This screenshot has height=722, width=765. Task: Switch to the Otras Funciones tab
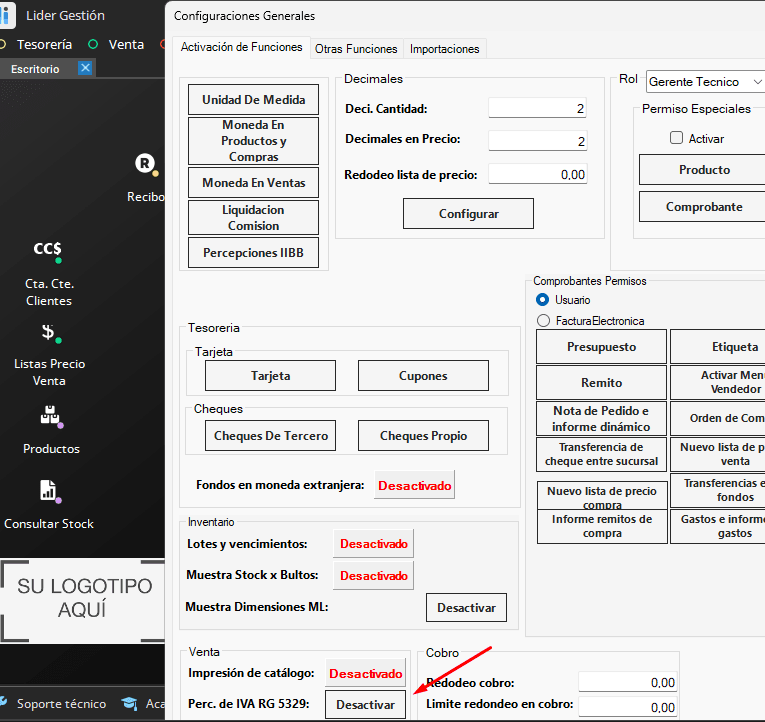356,48
